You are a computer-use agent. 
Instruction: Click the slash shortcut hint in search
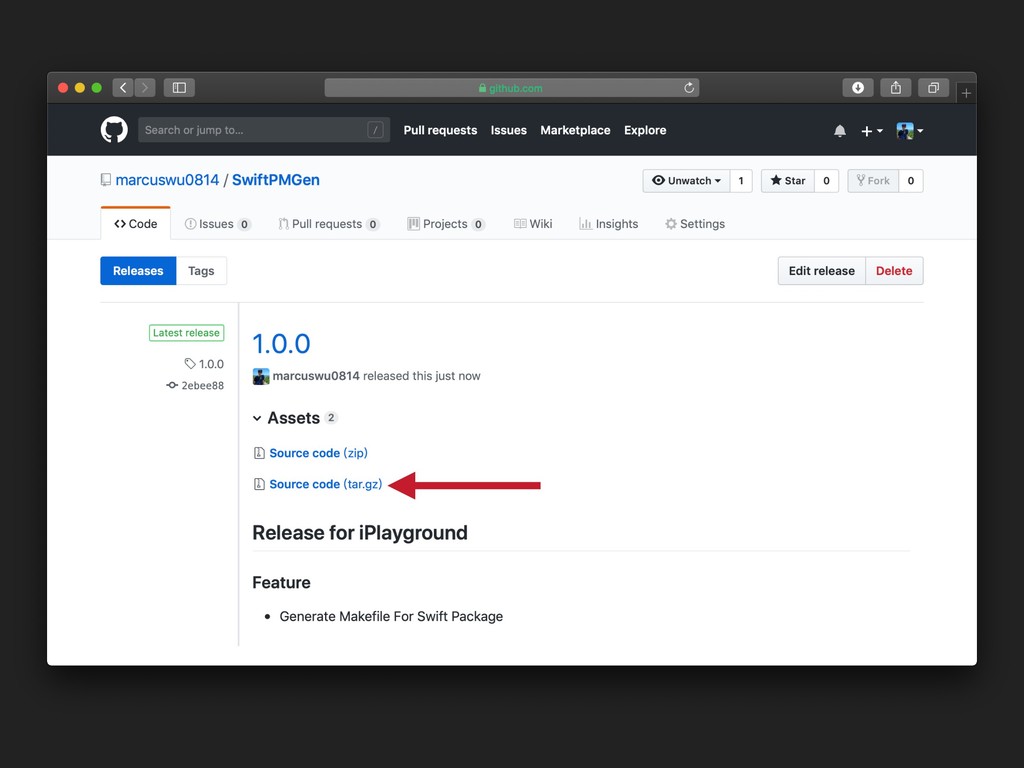point(376,130)
